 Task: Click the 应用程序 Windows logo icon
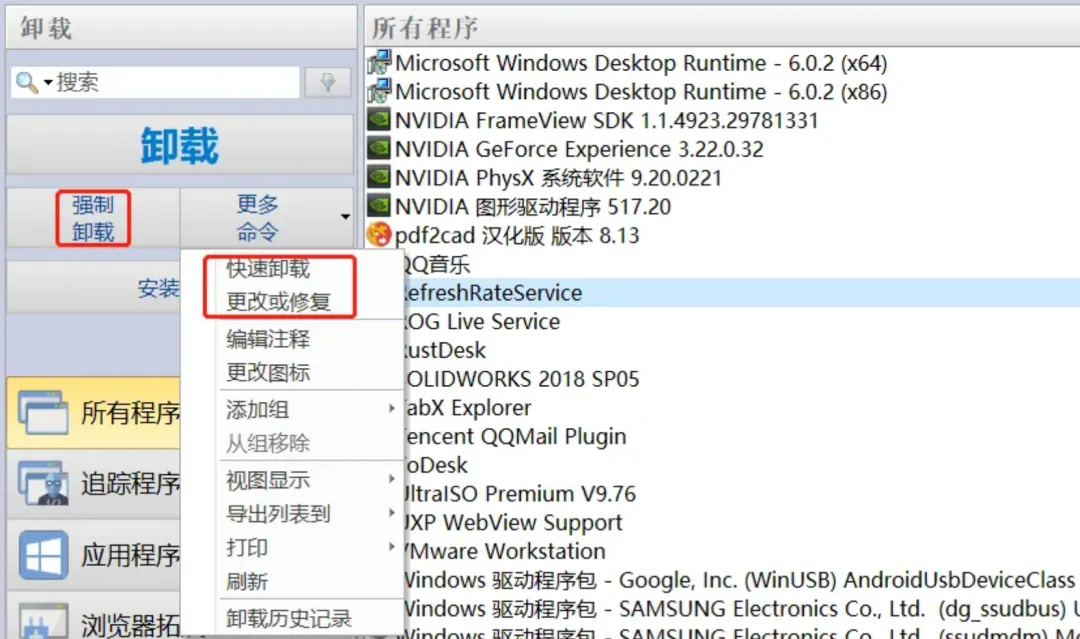[43, 555]
